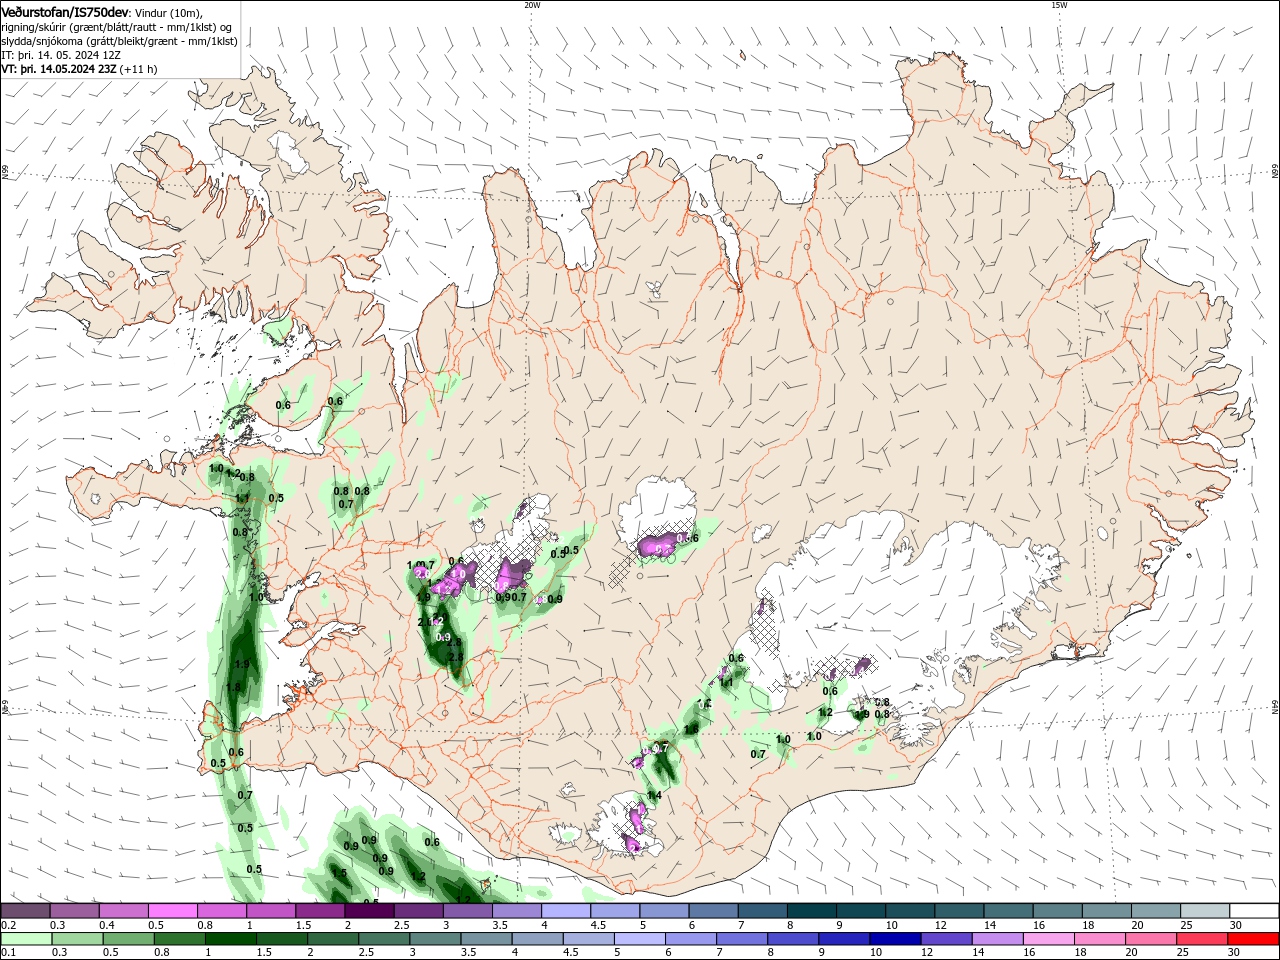This screenshot has width=1280, height=960.
Task: Click the 0.8 swatch in the rain scale
Action: (179, 939)
